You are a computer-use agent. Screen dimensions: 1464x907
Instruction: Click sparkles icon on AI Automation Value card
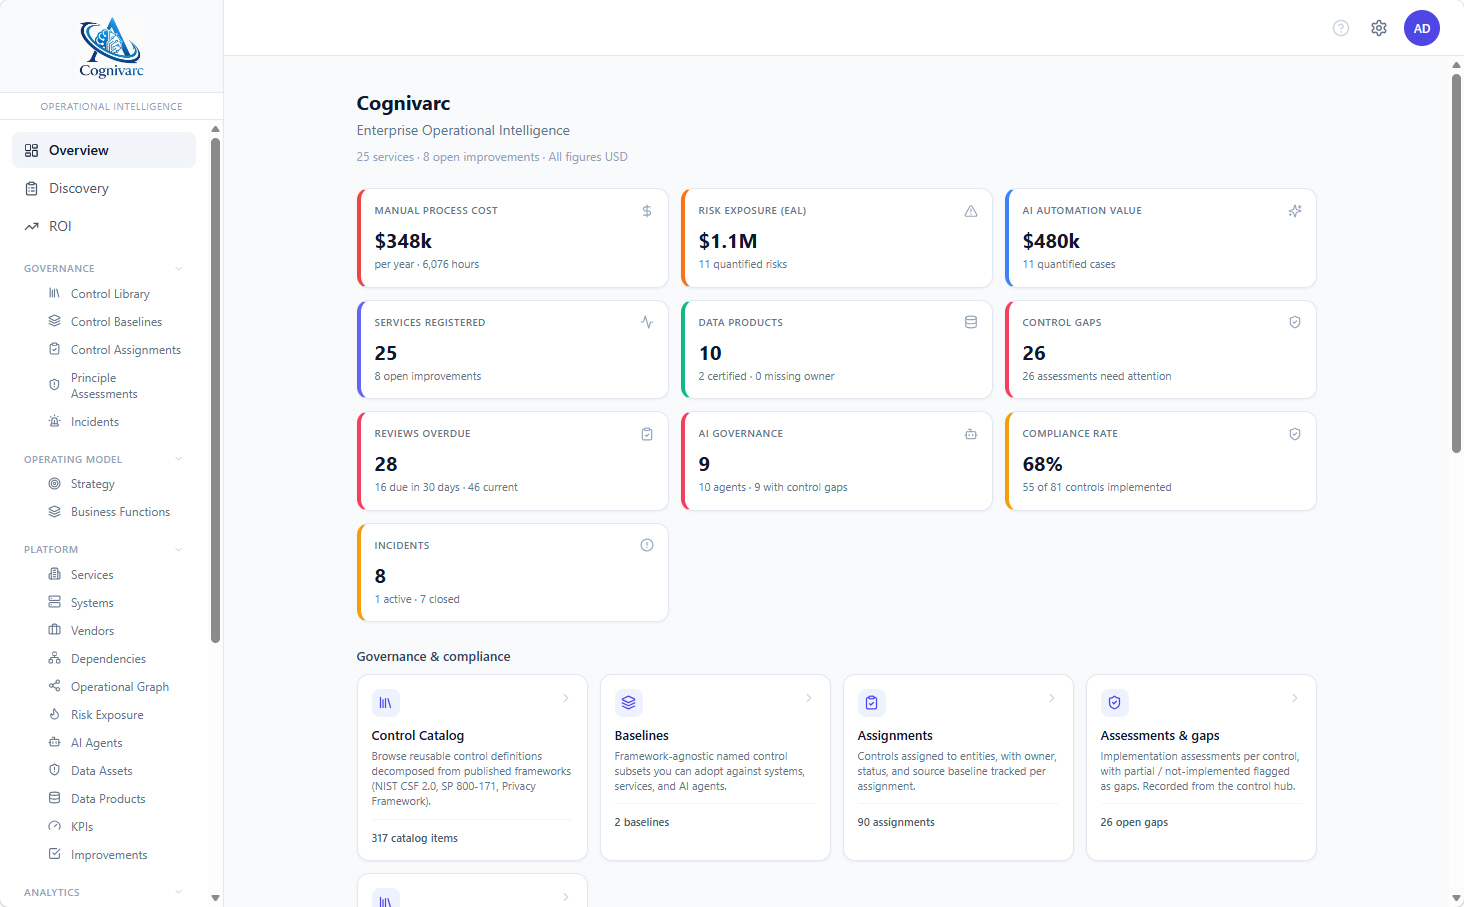click(1295, 211)
